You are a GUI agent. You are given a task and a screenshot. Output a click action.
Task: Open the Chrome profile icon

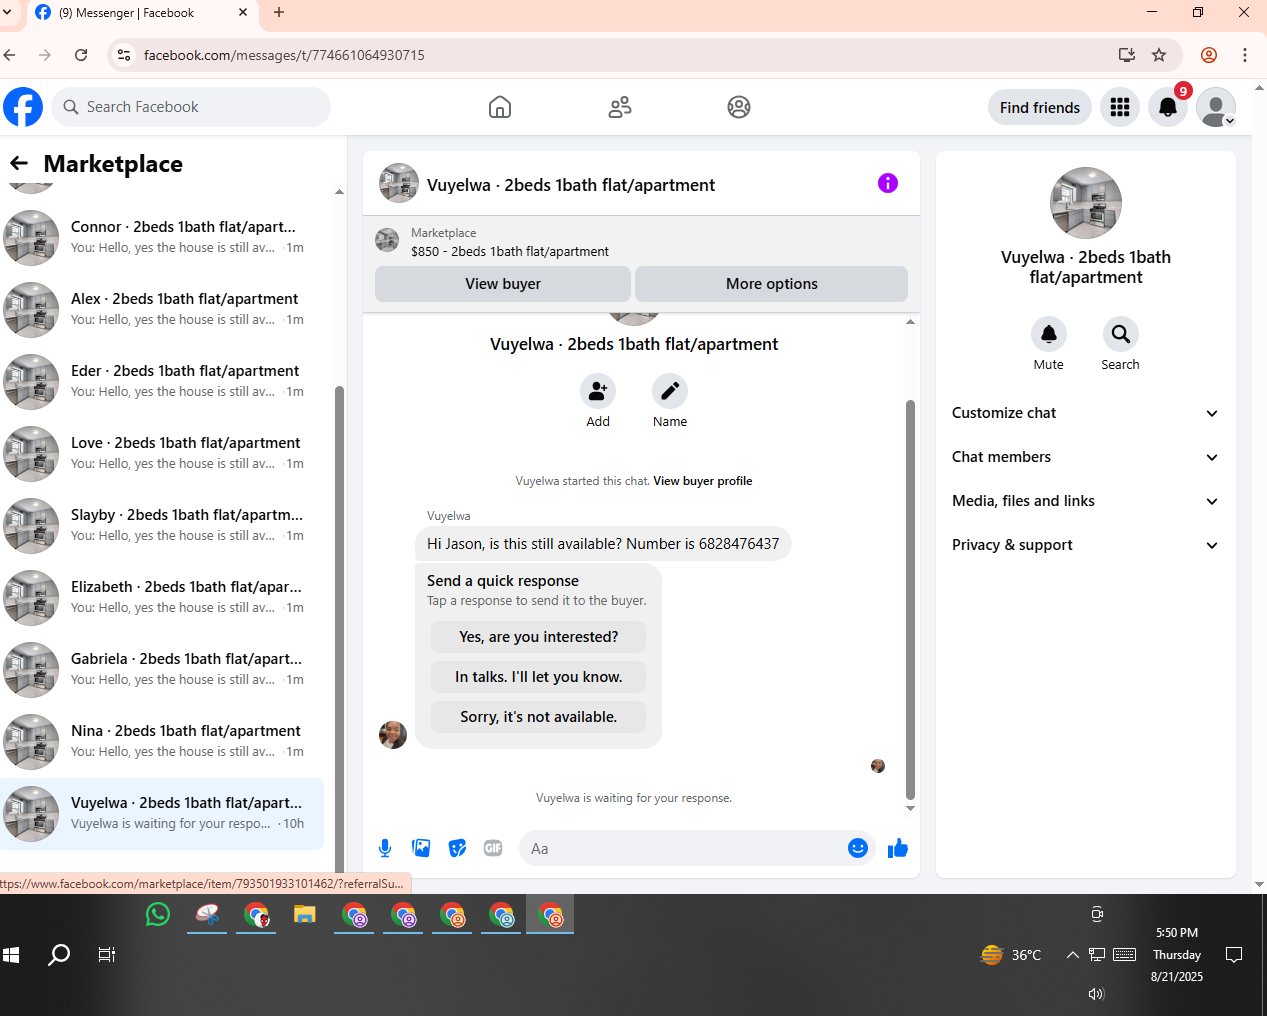(x=1209, y=55)
